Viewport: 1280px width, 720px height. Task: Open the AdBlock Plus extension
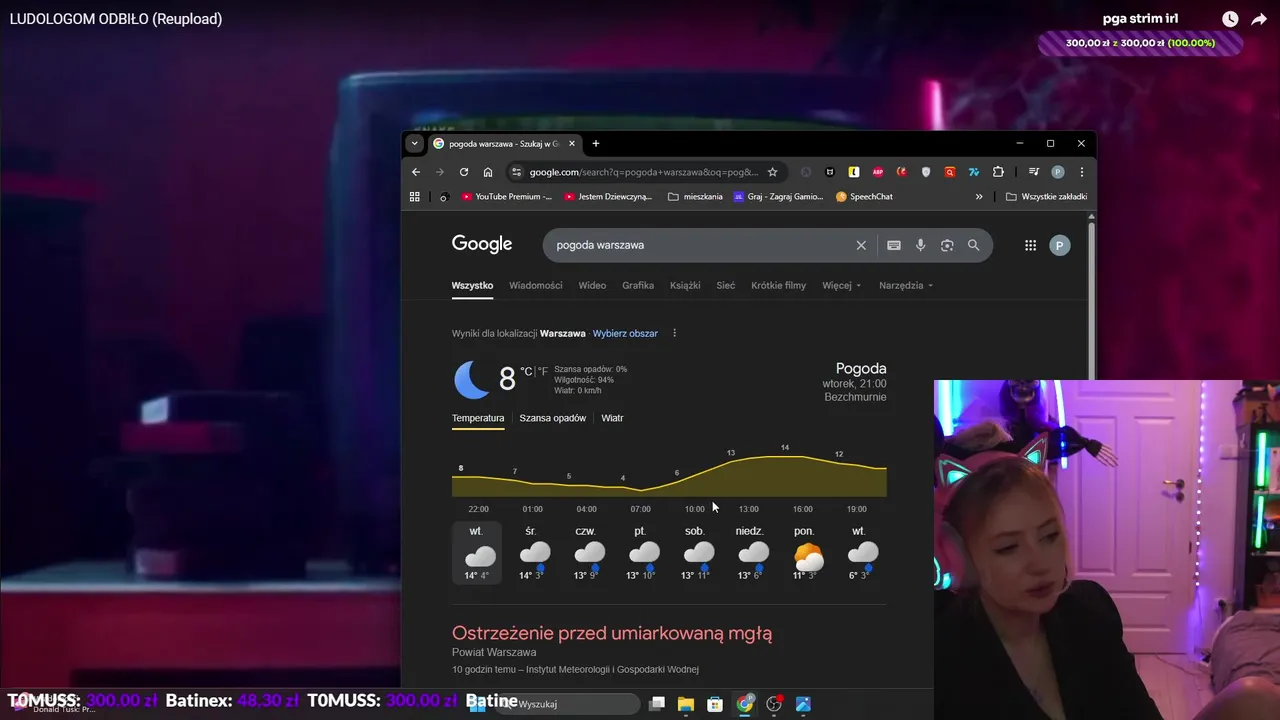pyautogui.click(x=878, y=172)
